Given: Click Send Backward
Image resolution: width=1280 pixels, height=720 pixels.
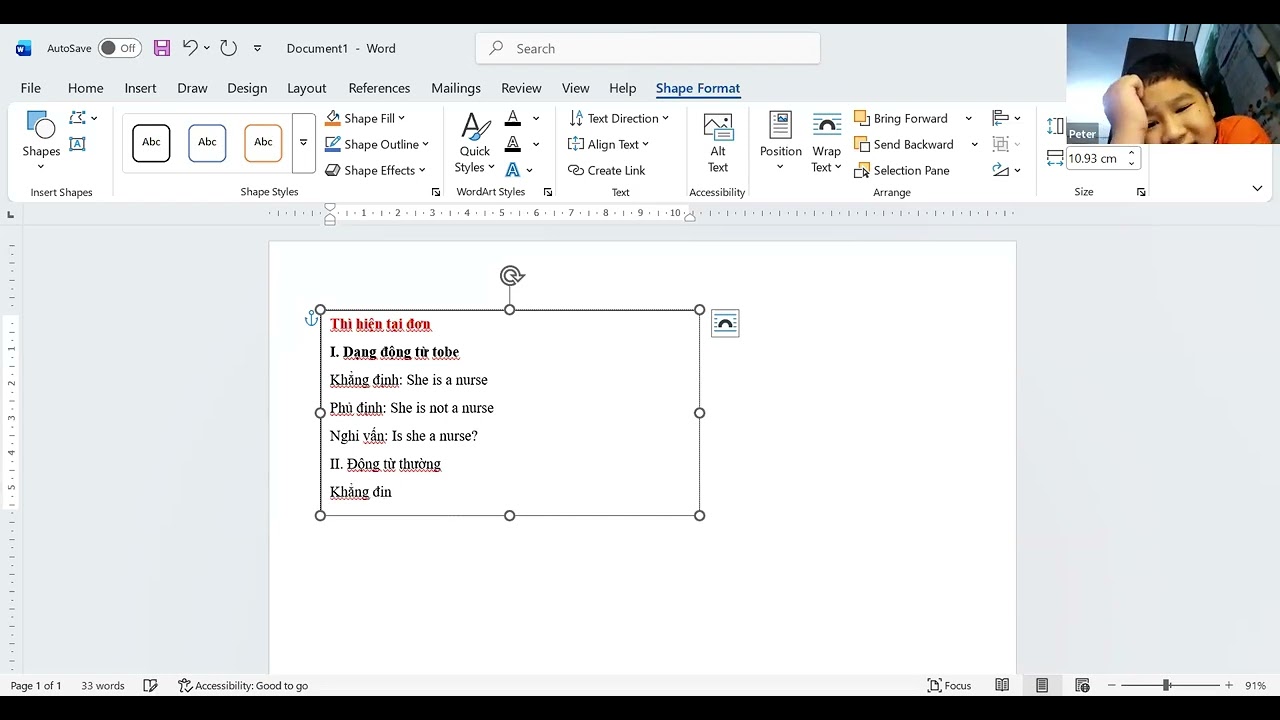Looking at the screenshot, I should [x=904, y=144].
